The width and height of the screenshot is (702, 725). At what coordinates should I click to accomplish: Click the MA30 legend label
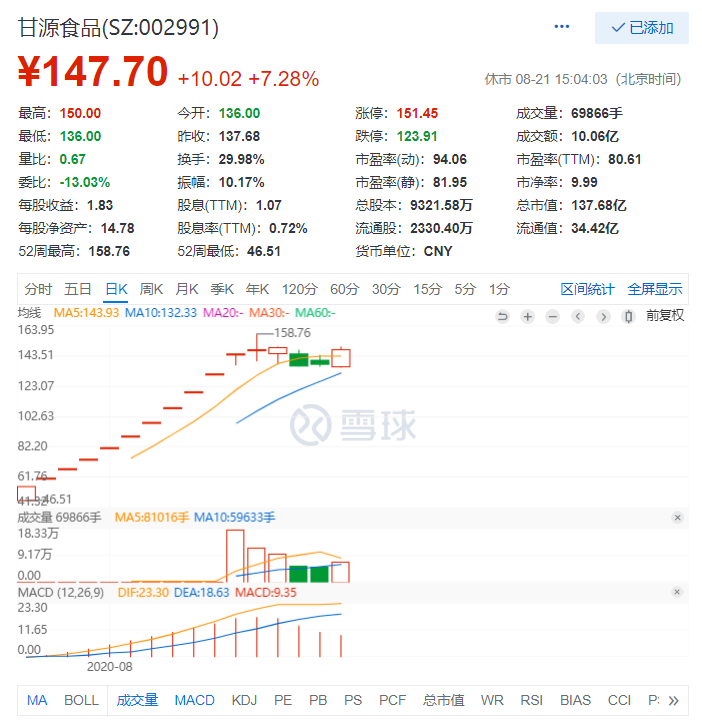[x=269, y=313]
